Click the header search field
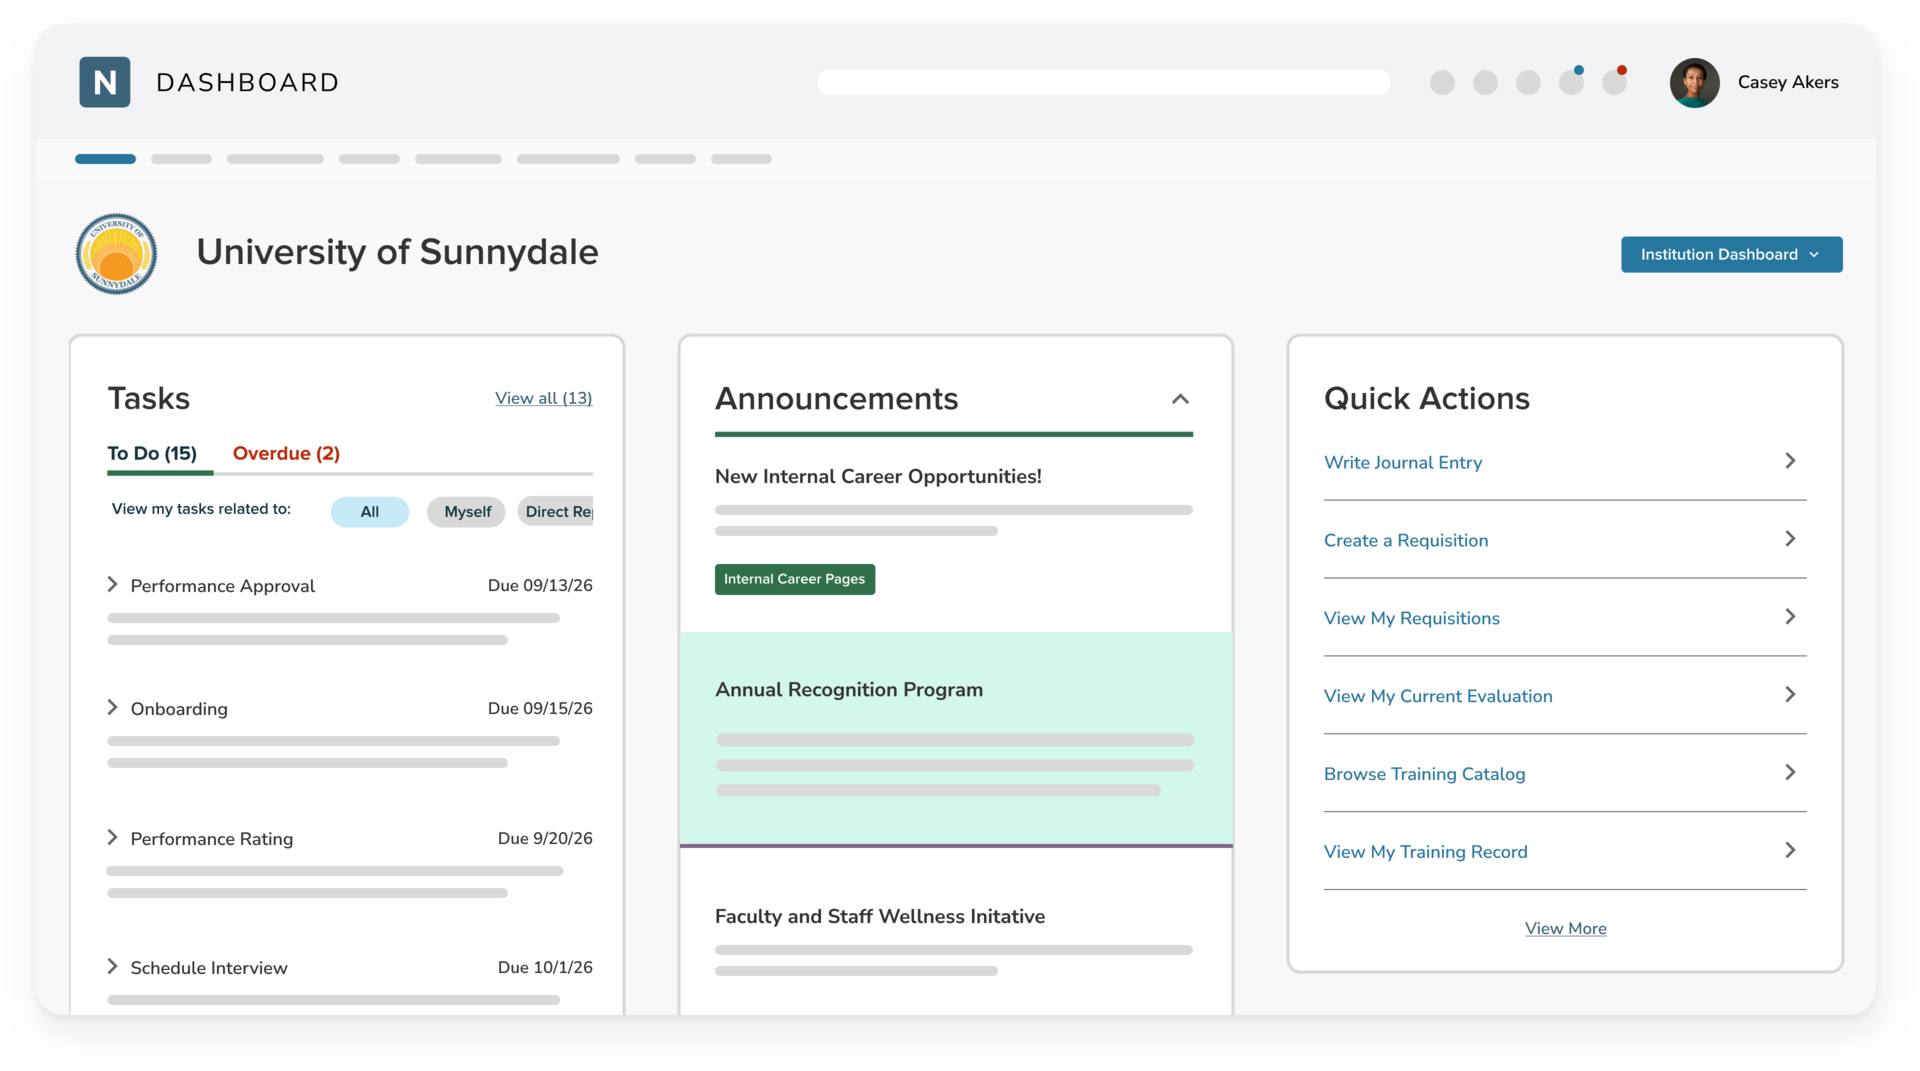1920x1071 pixels. (1103, 82)
